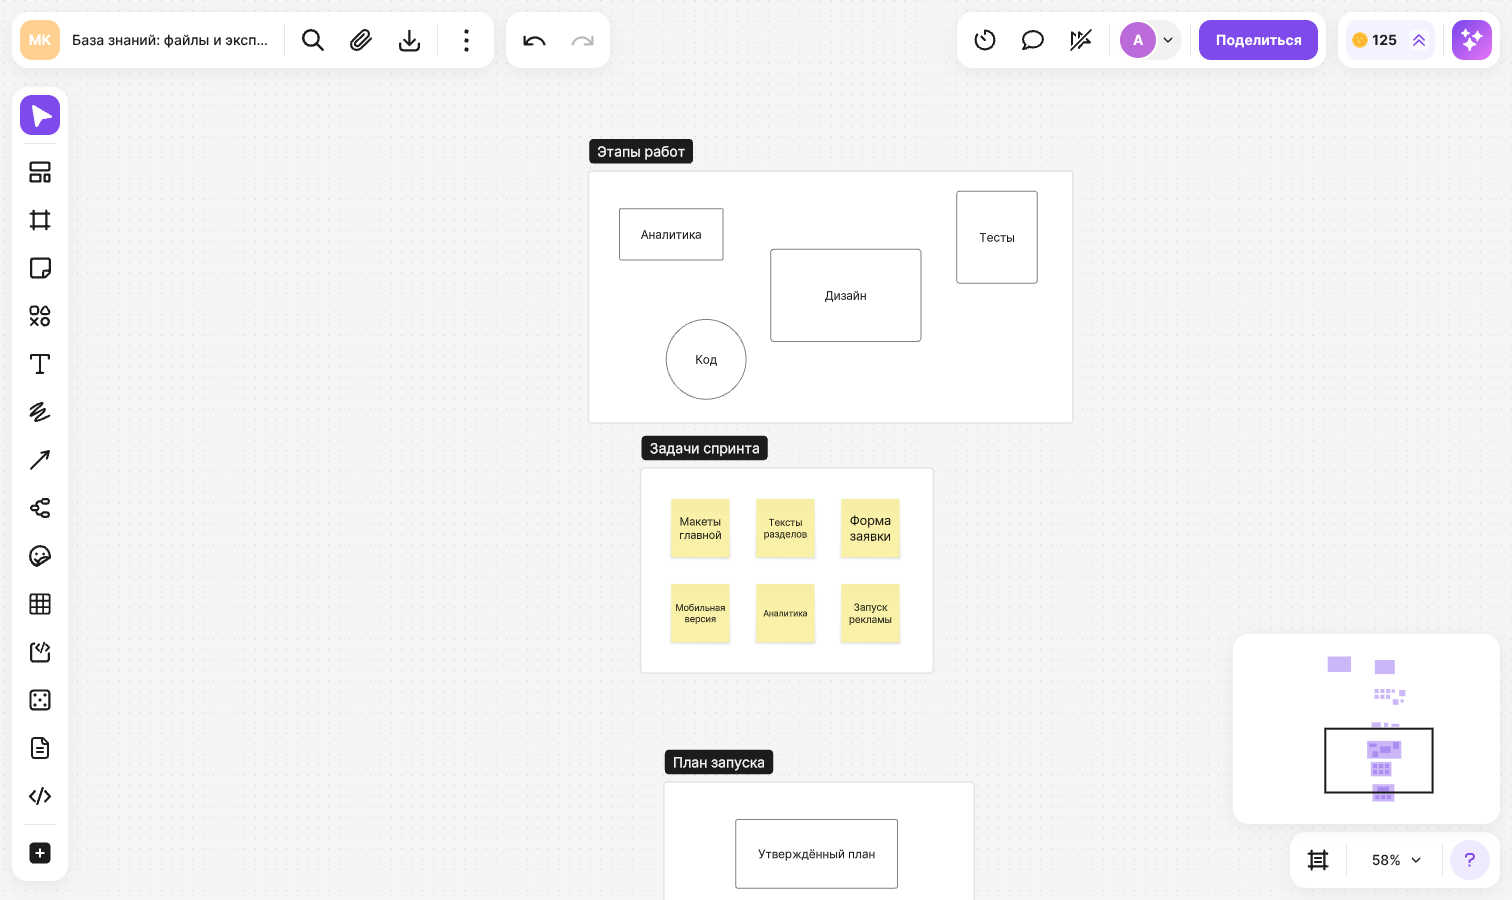1512x900 pixels.
Task: Select the Sticky note tool
Action: (40, 268)
